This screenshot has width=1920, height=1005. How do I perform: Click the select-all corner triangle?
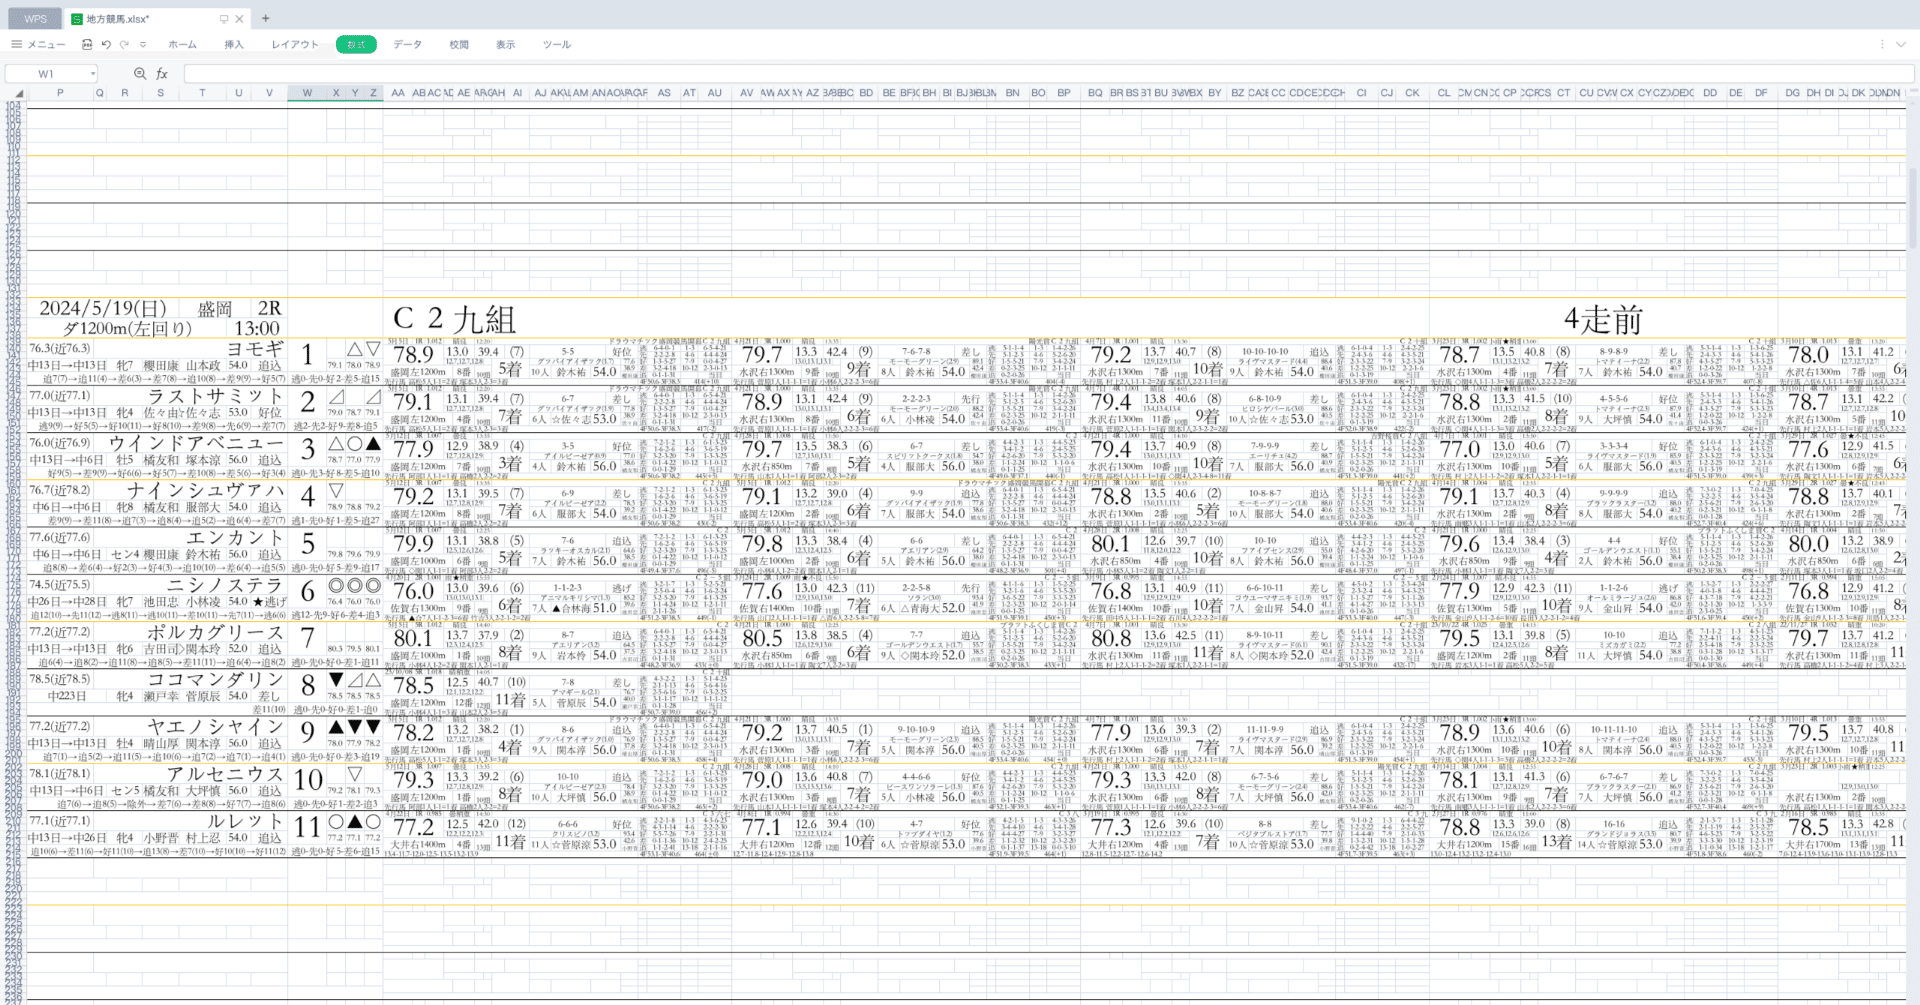click(19, 93)
